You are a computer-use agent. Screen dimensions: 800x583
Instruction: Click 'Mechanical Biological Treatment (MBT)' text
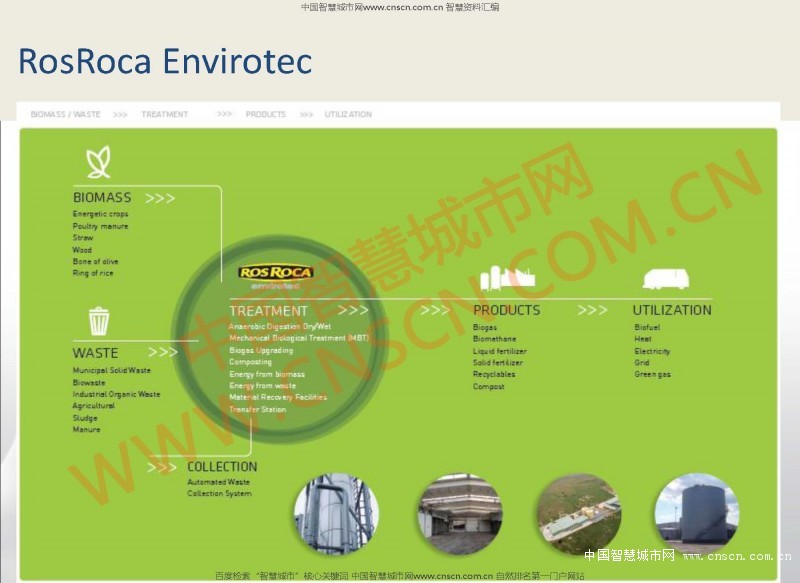299,338
